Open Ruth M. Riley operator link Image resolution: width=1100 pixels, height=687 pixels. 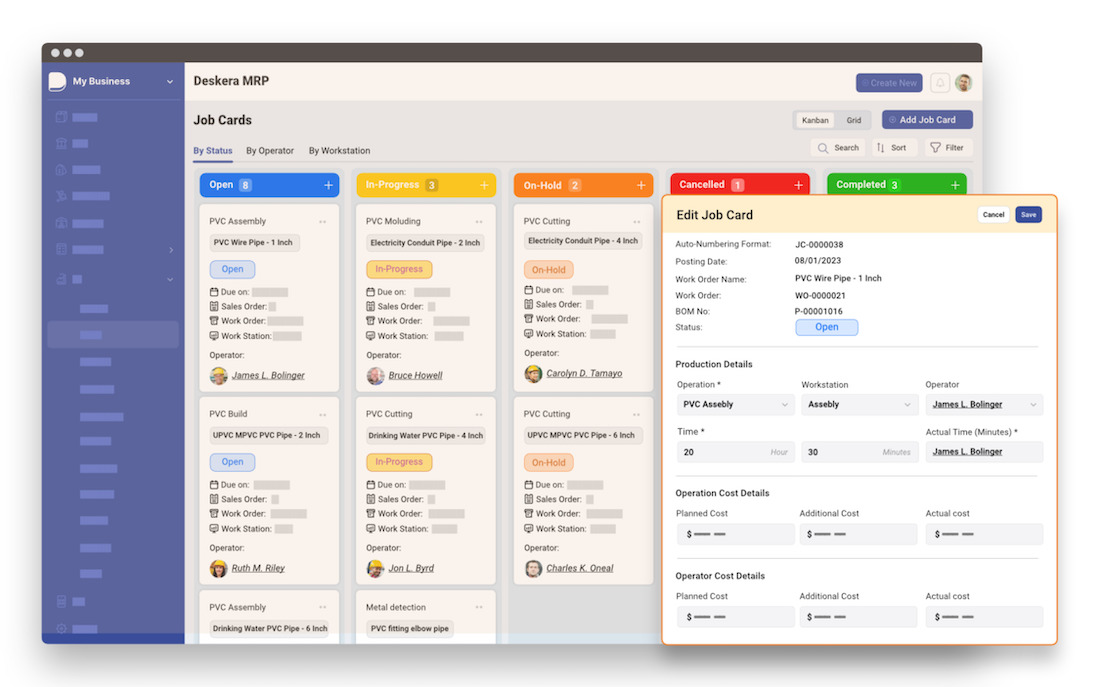258,568
